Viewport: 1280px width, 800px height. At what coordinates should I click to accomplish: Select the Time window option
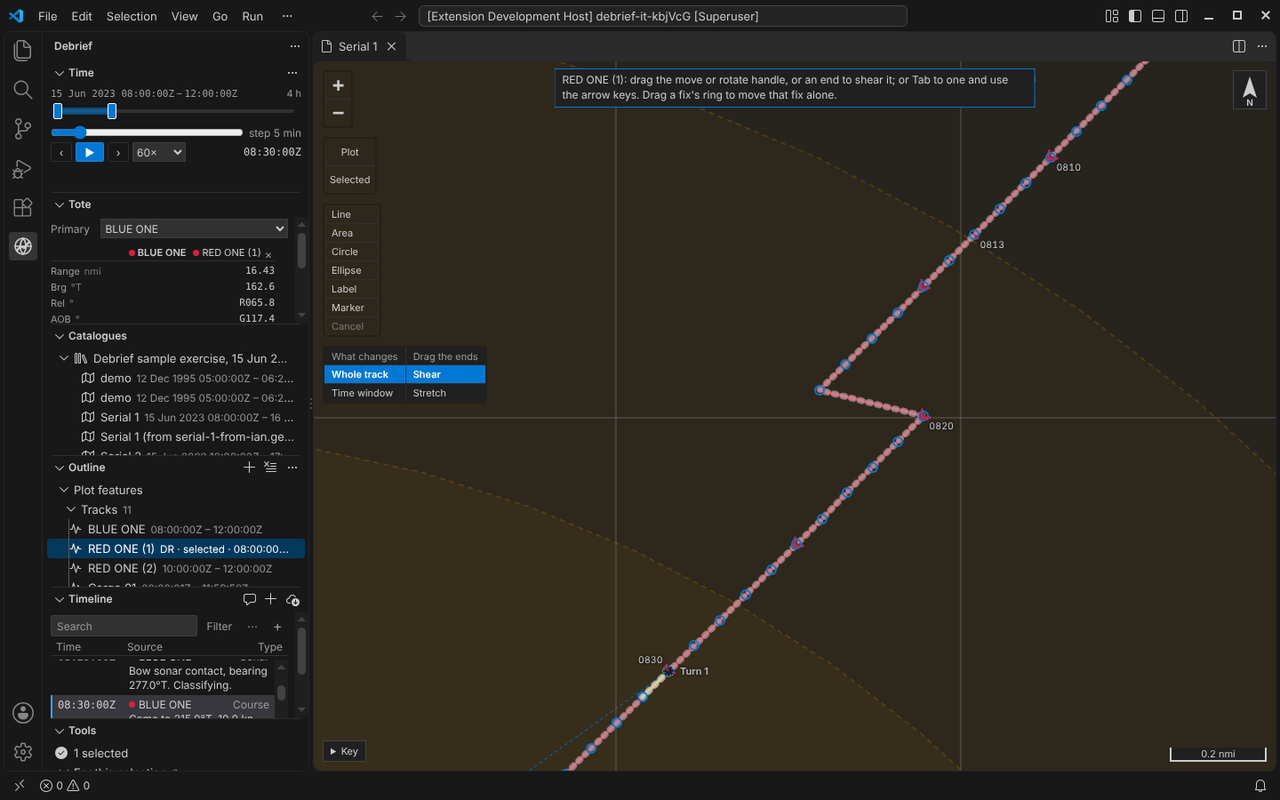tap(365, 393)
